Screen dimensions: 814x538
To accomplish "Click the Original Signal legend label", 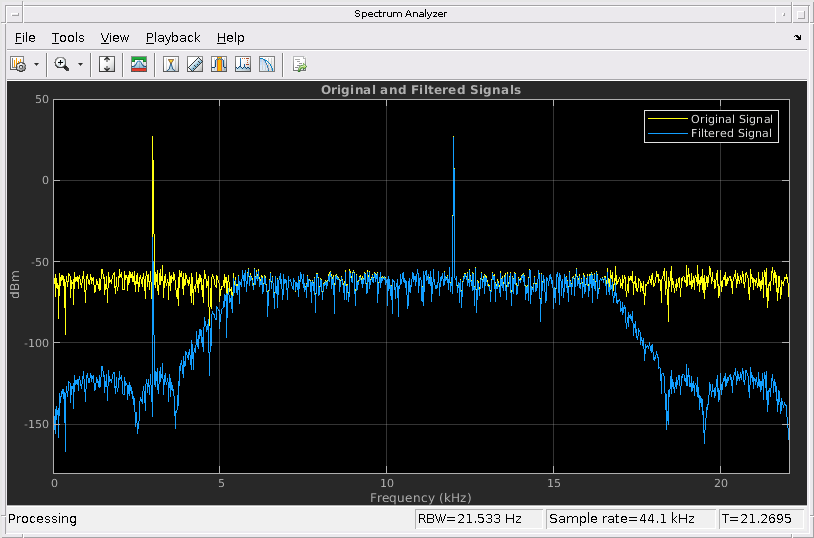I will click(731, 119).
